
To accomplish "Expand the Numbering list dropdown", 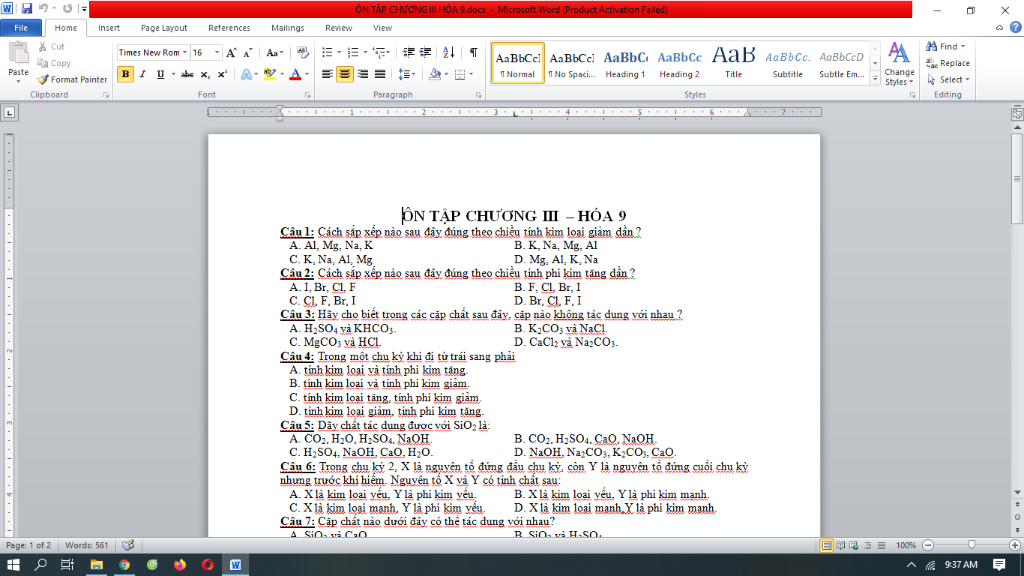I will (365, 52).
